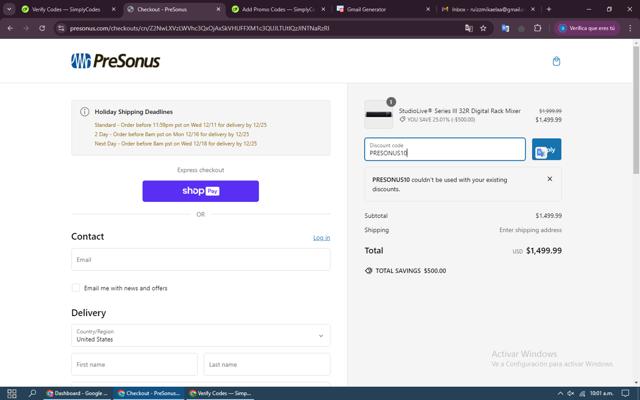
Task: Click the 'TOTAL SAVINGS $500.00' text
Action: (410, 271)
